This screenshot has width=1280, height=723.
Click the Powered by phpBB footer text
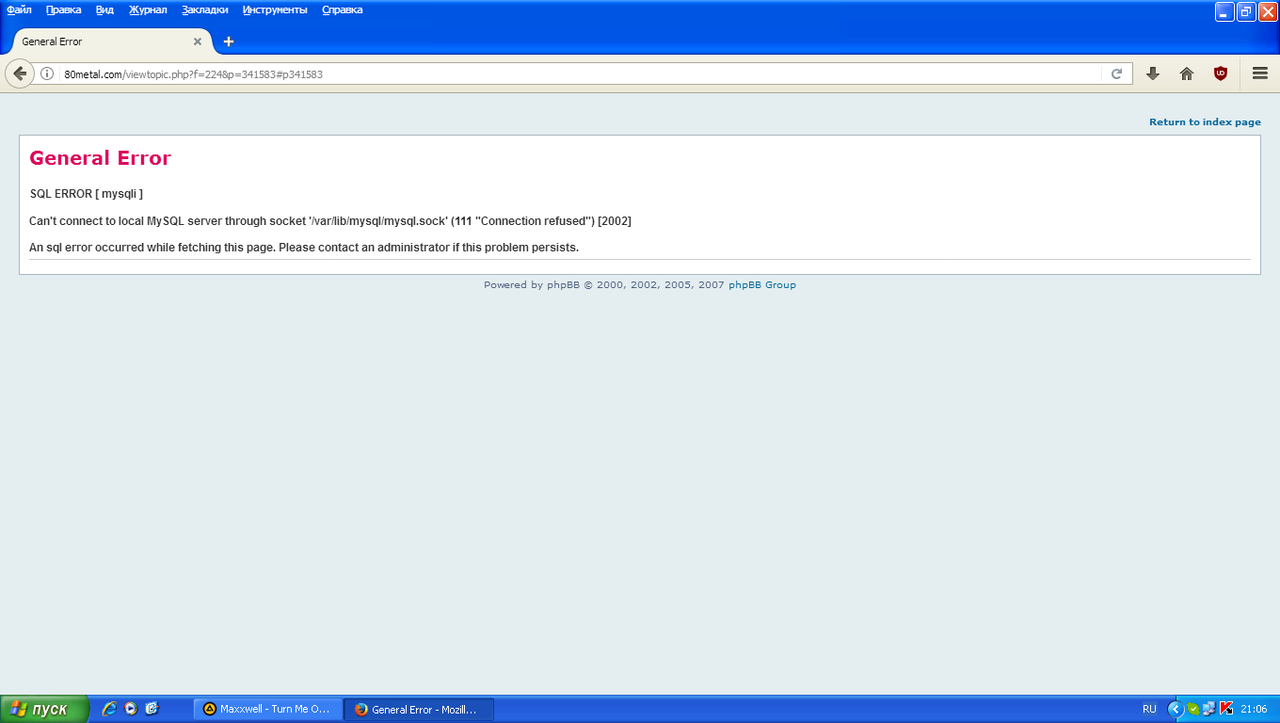tap(604, 285)
